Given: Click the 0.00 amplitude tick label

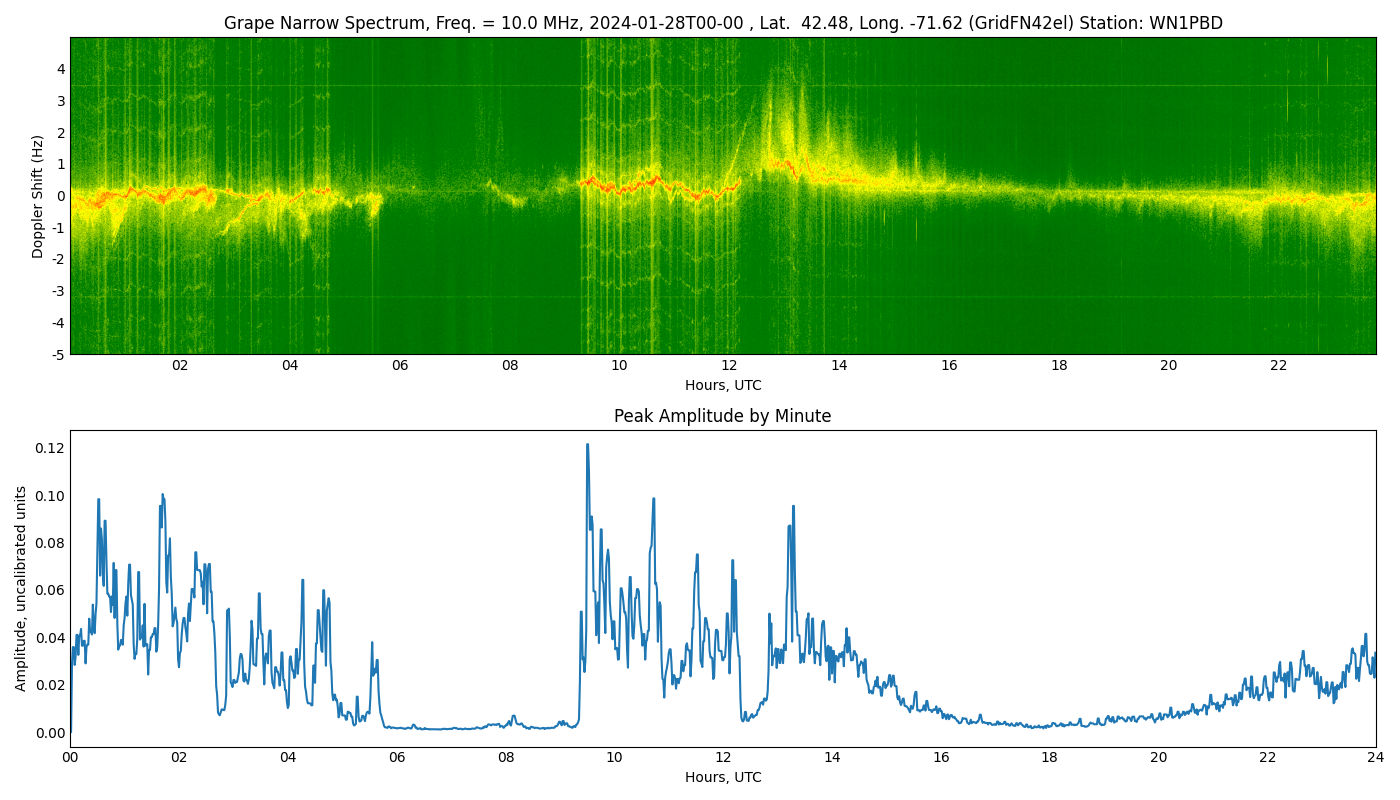Looking at the screenshot, I should pos(49,733).
